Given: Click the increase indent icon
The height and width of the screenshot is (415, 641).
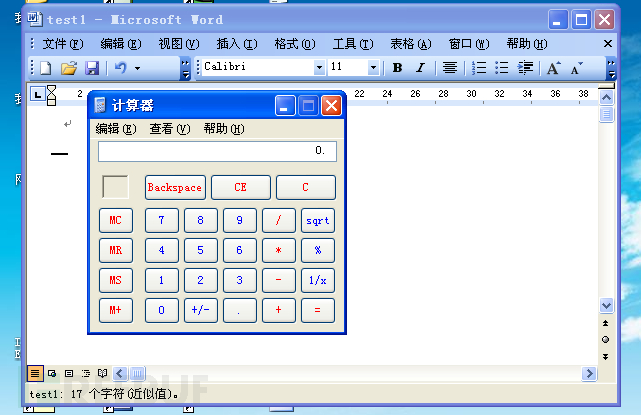Looking at the screenshot, I should (x=525, y=67).
